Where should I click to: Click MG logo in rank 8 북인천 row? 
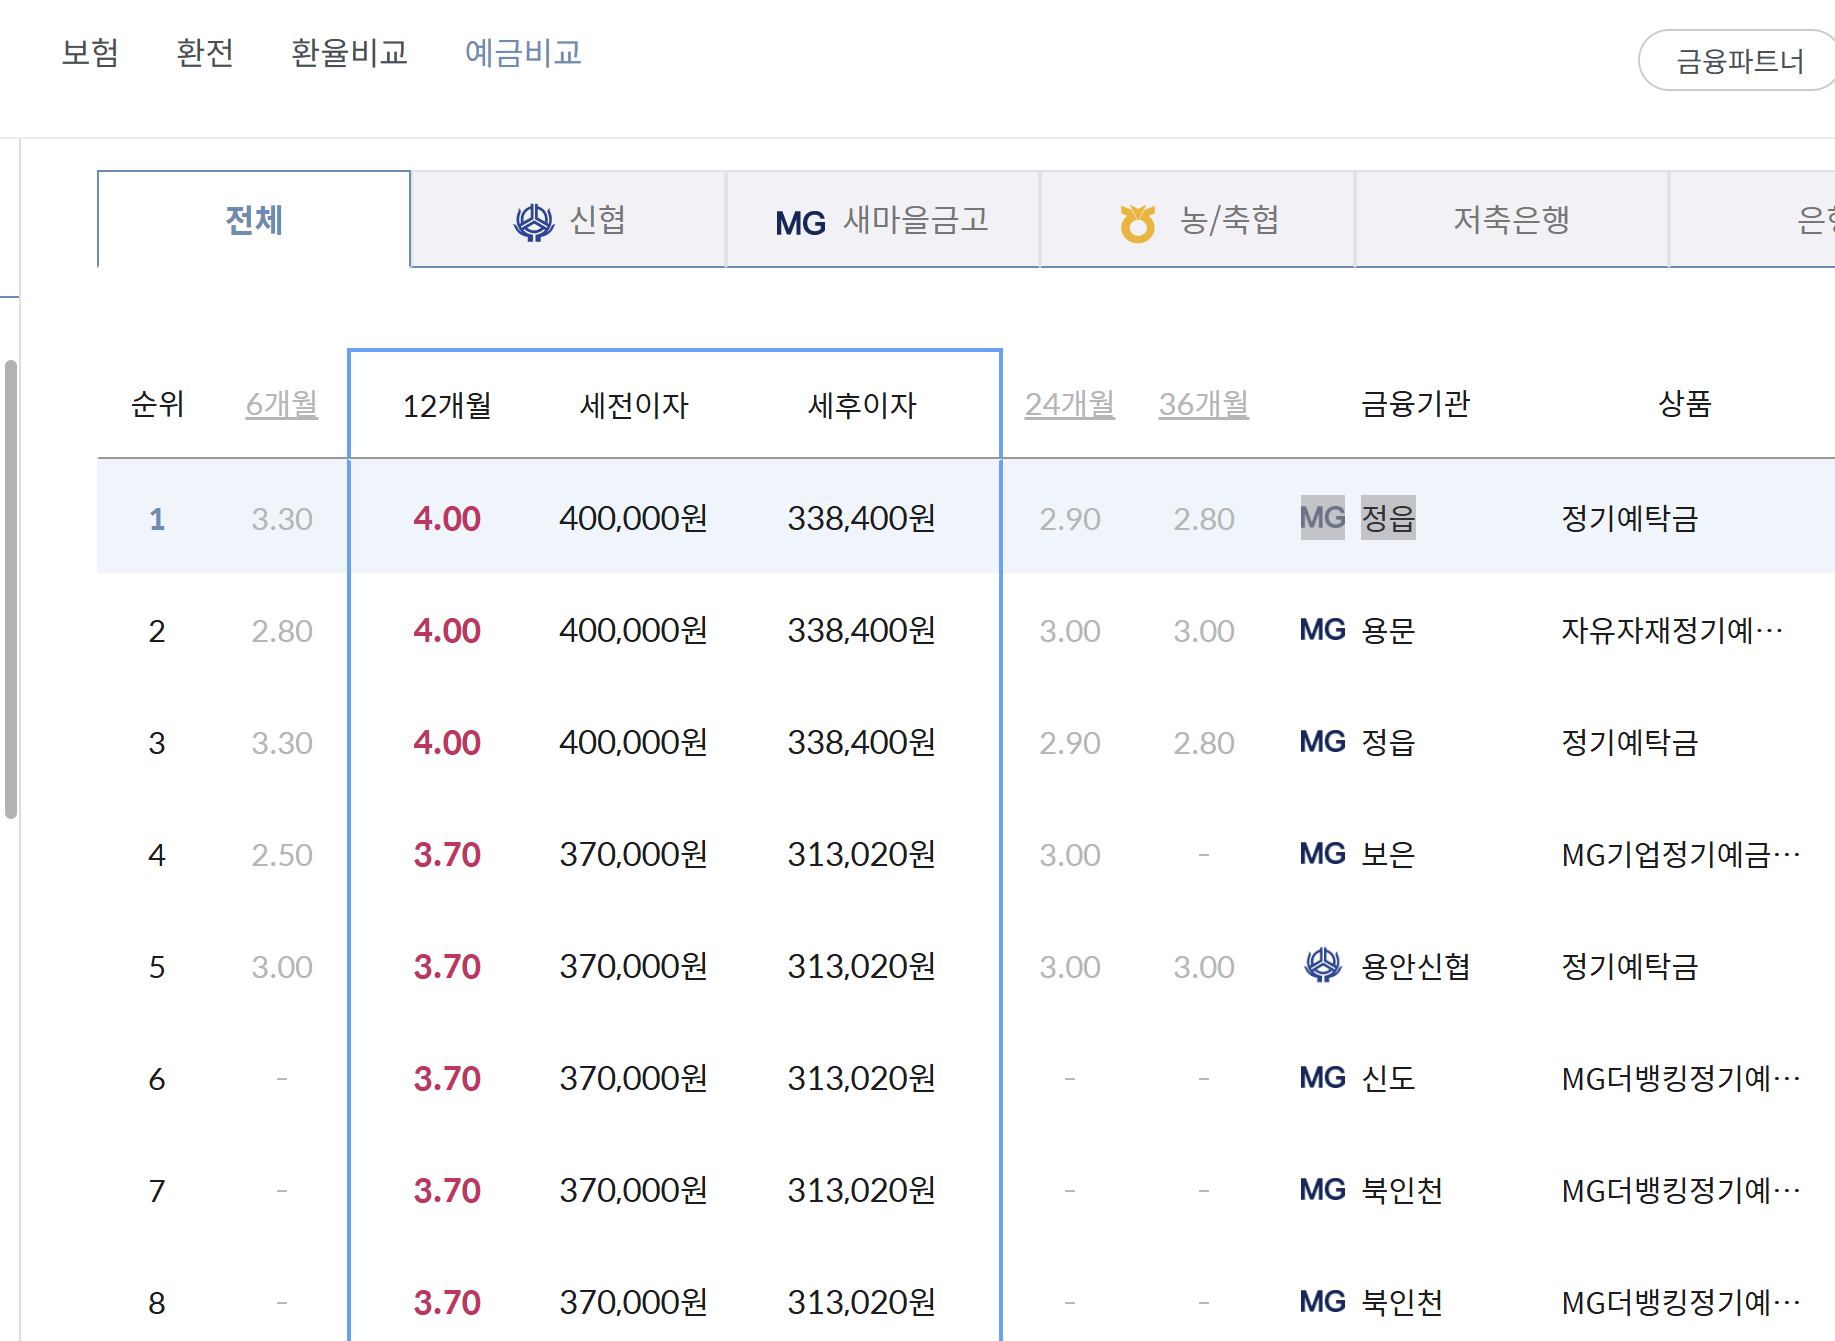point(1322,1302)
